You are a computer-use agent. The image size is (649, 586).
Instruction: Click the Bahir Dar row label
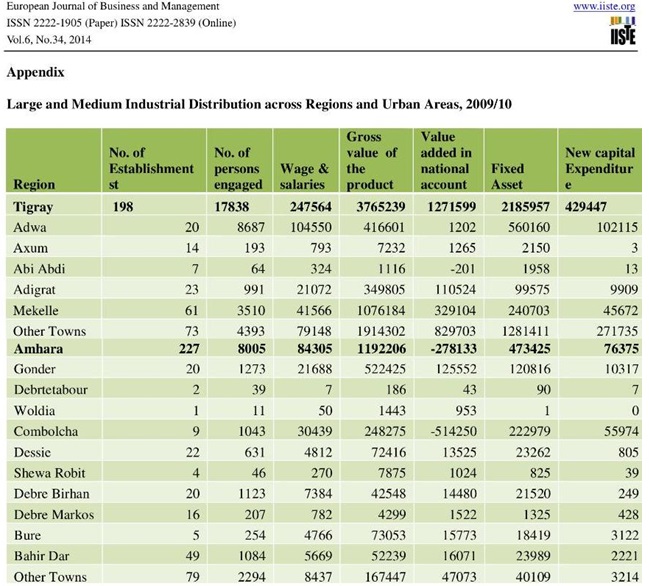[44, 555]
